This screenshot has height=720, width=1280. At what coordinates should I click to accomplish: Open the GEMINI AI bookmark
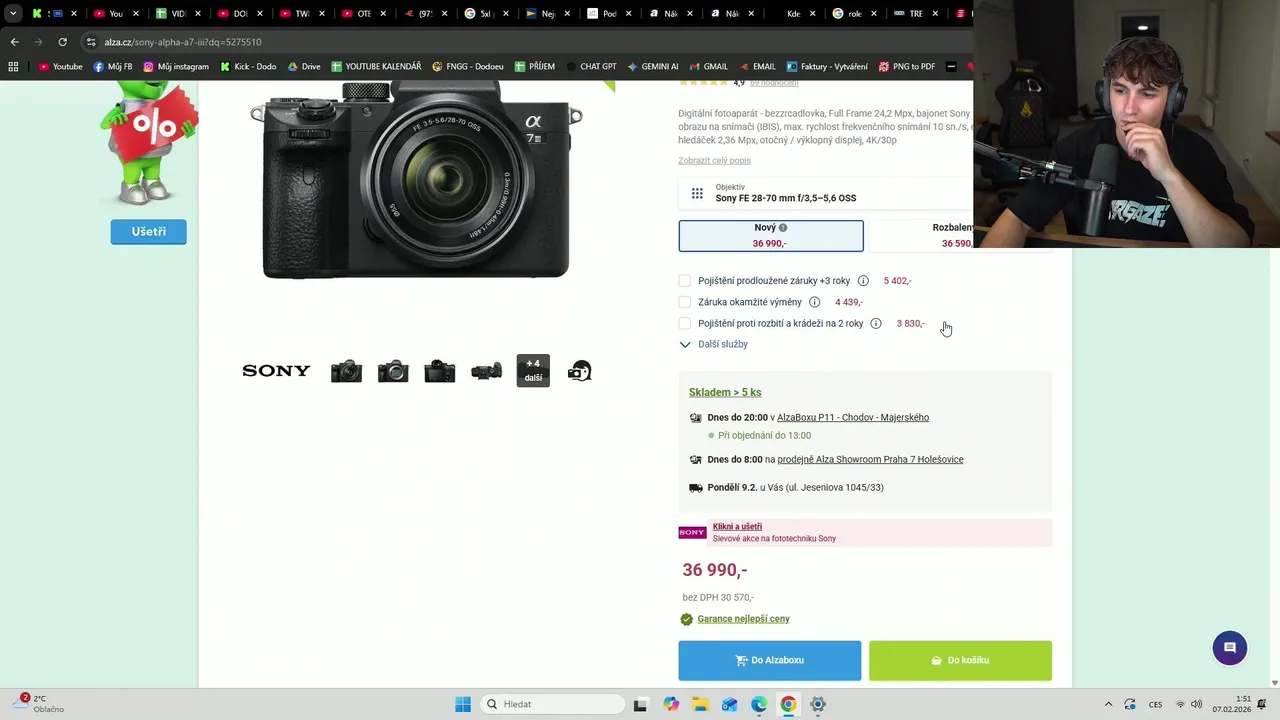click(x=653, y=67)
